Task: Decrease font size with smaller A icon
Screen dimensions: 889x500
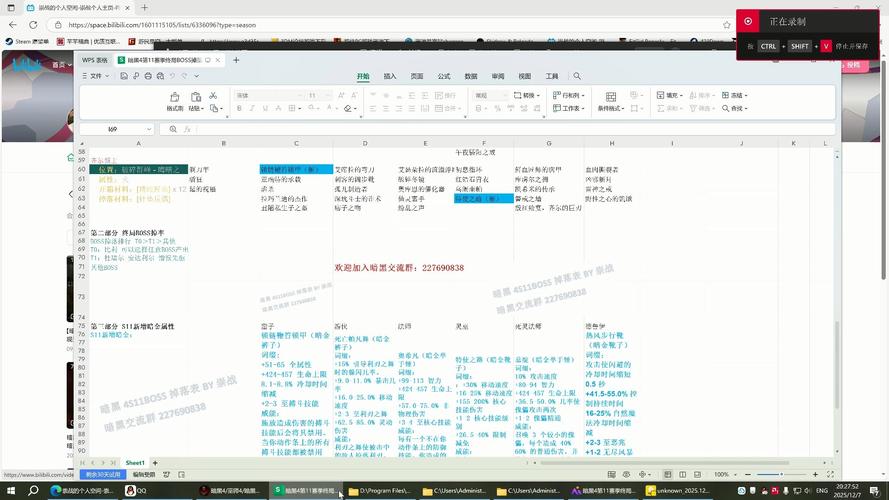Action: click(354, 95)
